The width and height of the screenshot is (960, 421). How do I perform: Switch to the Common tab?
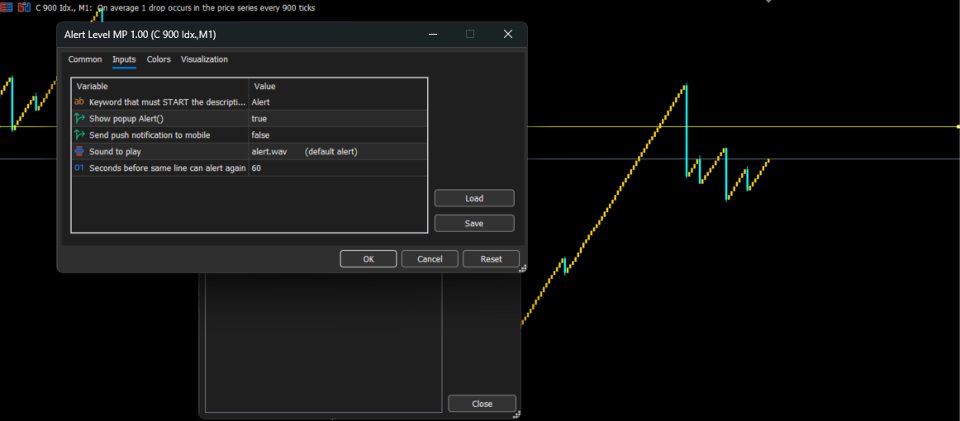[x=85, y=59]
